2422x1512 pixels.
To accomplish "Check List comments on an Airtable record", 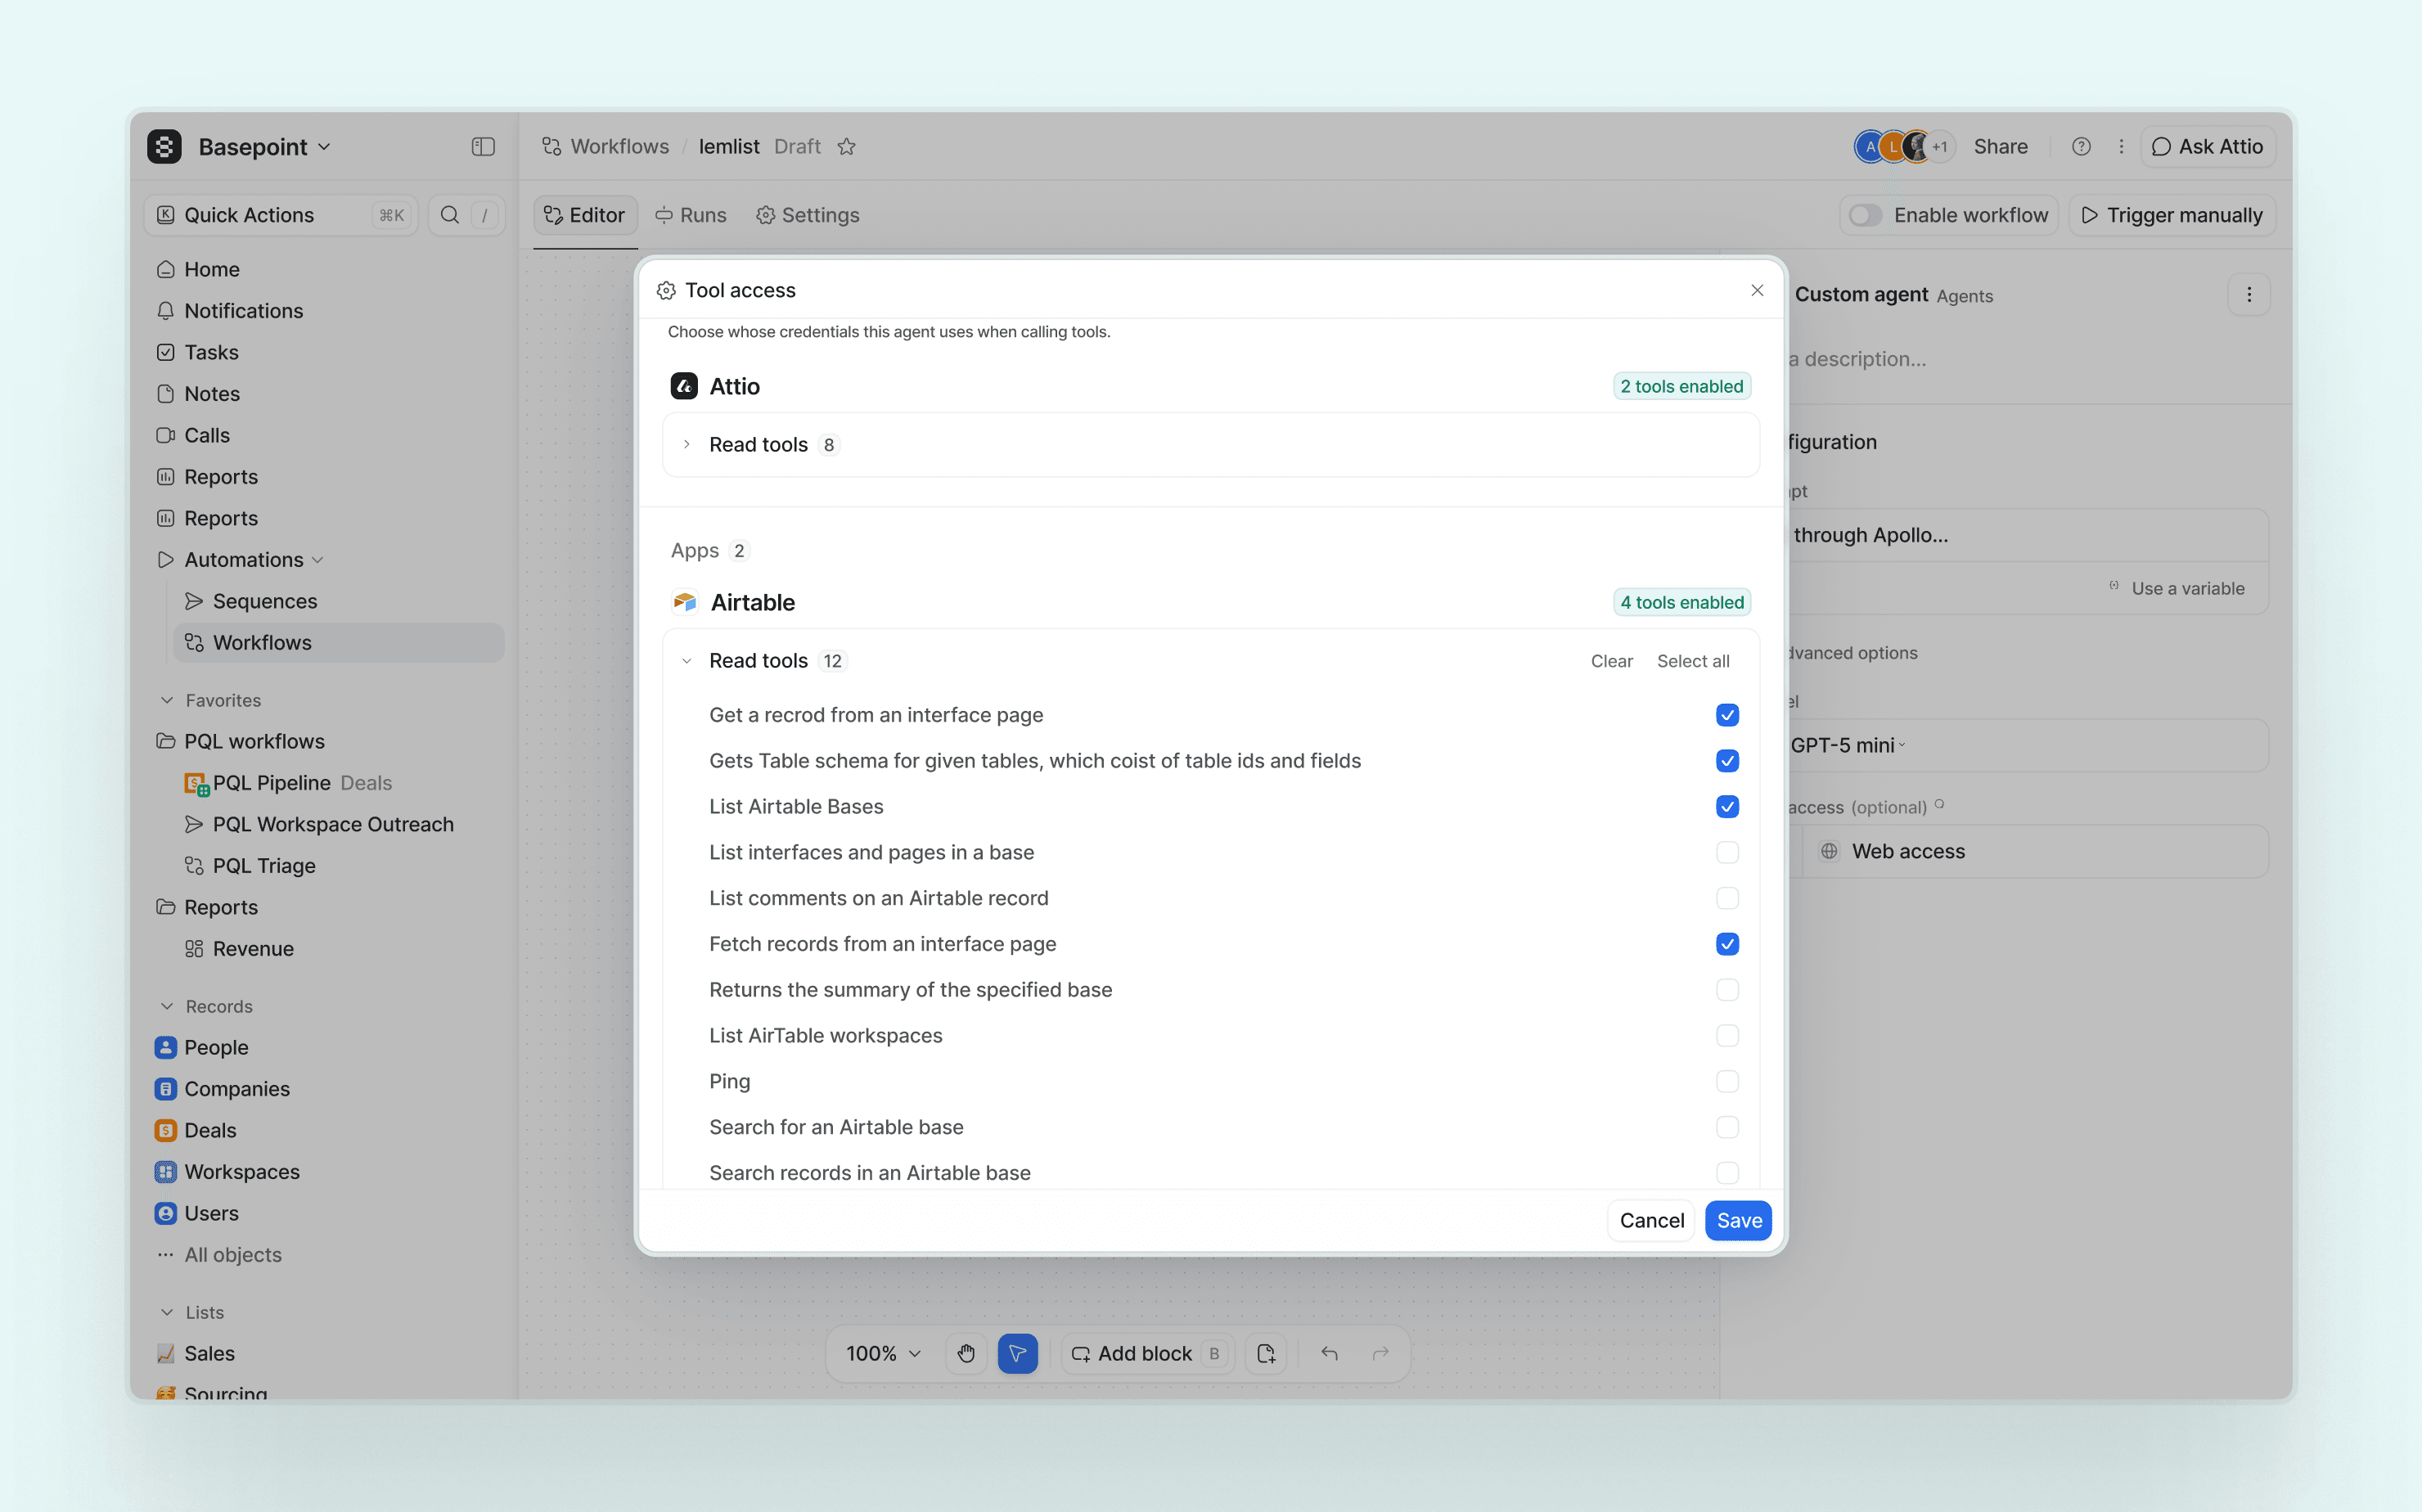I will (1727, 898).
